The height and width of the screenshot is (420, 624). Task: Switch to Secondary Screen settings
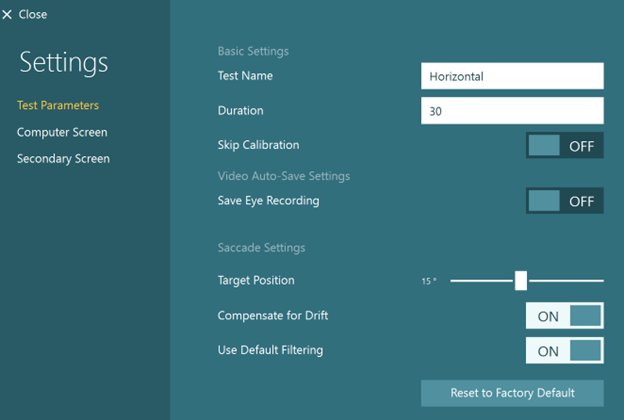coord(63,159)
